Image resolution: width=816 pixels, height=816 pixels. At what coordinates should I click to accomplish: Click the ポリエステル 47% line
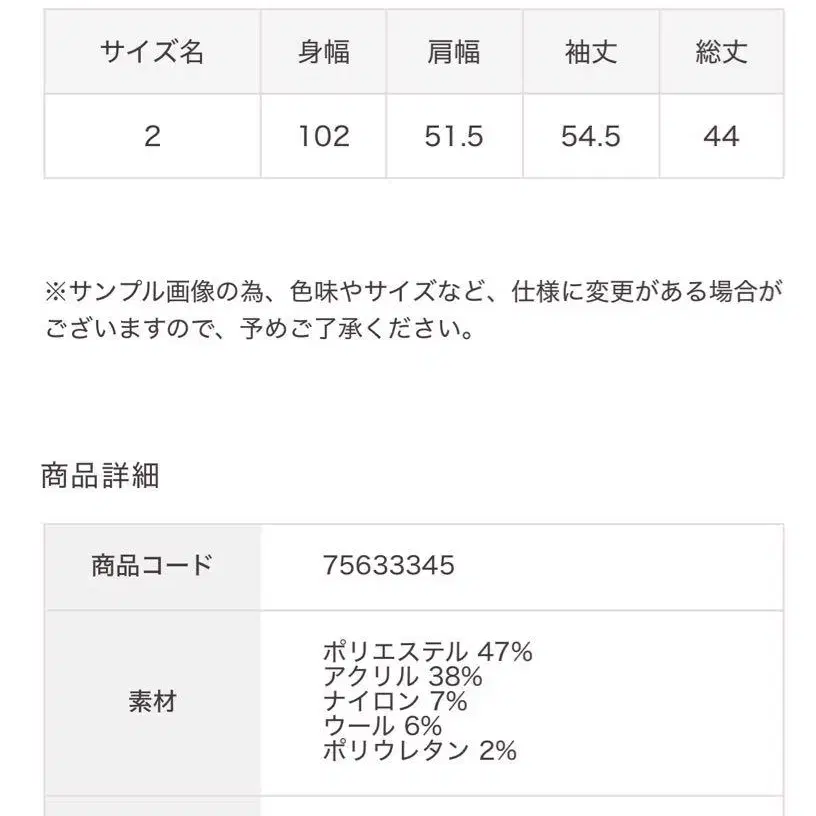point(427,653)
